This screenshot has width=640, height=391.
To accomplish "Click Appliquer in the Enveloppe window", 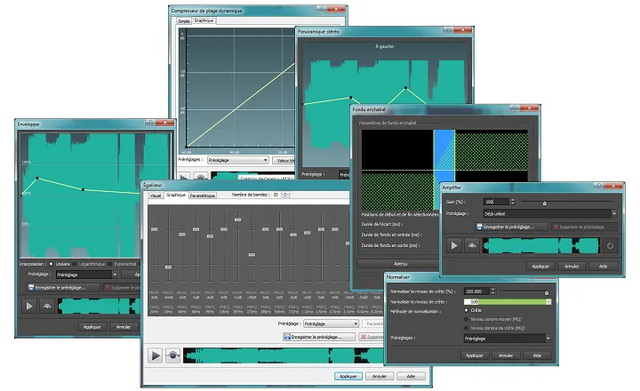I will 92,327.
